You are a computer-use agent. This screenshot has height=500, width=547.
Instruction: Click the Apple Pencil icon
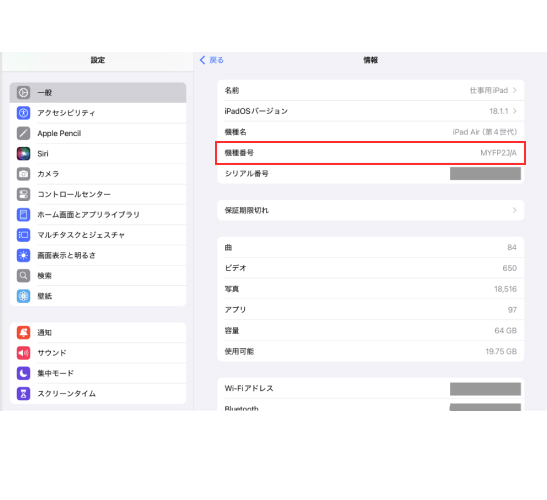(x=23, y=133)
